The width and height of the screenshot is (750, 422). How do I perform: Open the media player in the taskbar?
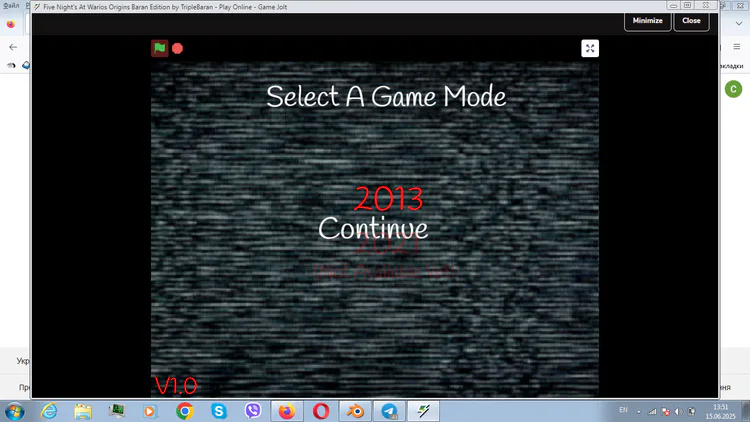150,411
